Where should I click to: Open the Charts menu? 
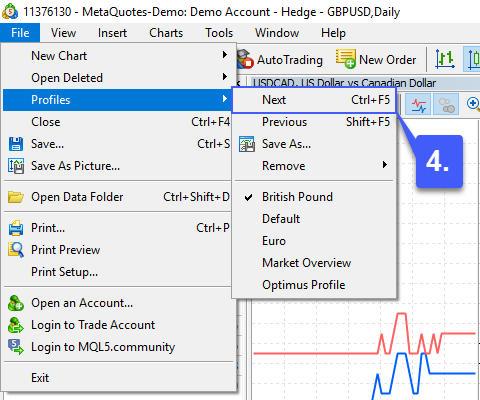tap(166, 33)
